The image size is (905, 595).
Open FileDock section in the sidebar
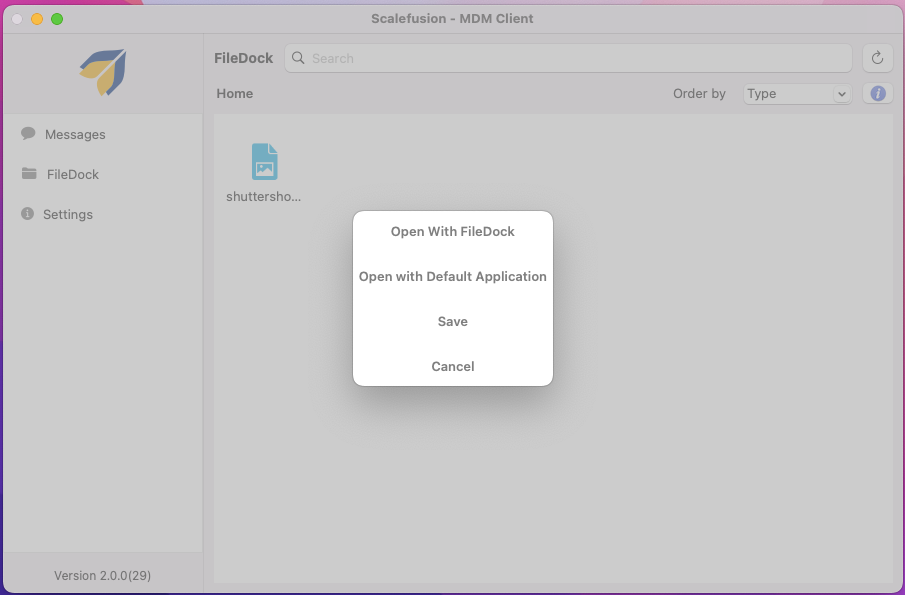click(x=73, y=174)
